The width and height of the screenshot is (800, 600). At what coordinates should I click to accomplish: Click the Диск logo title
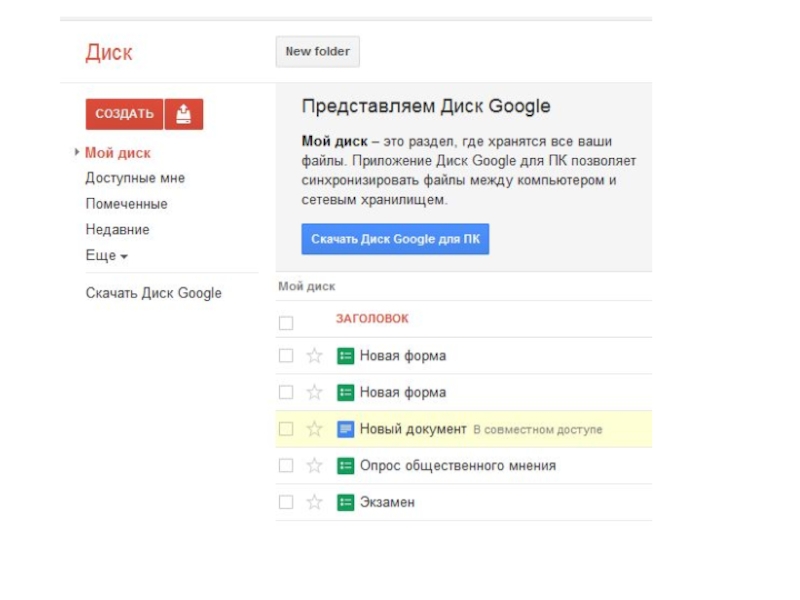(x=109, y=53)
